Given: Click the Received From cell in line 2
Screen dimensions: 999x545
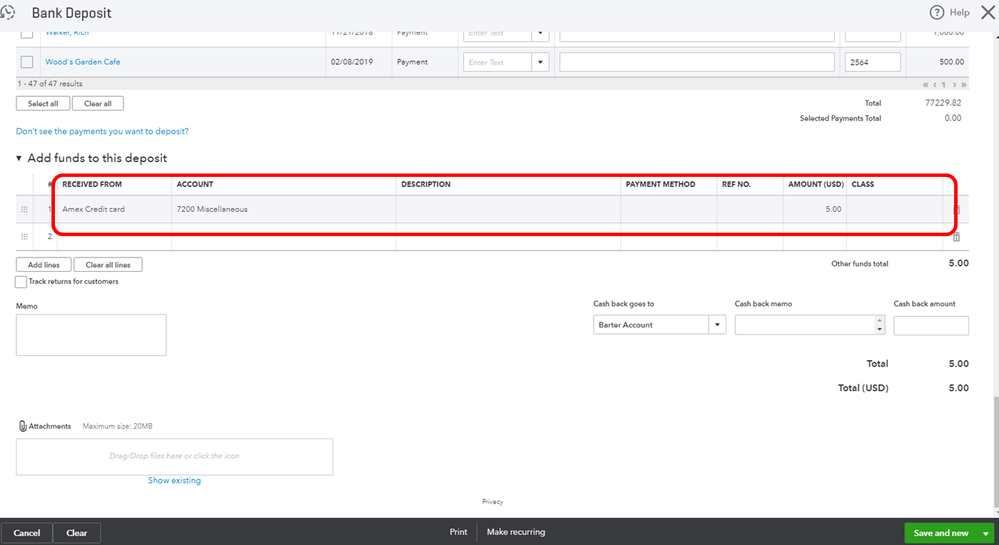Looking at the screenshot, I should tap(114, 236).
